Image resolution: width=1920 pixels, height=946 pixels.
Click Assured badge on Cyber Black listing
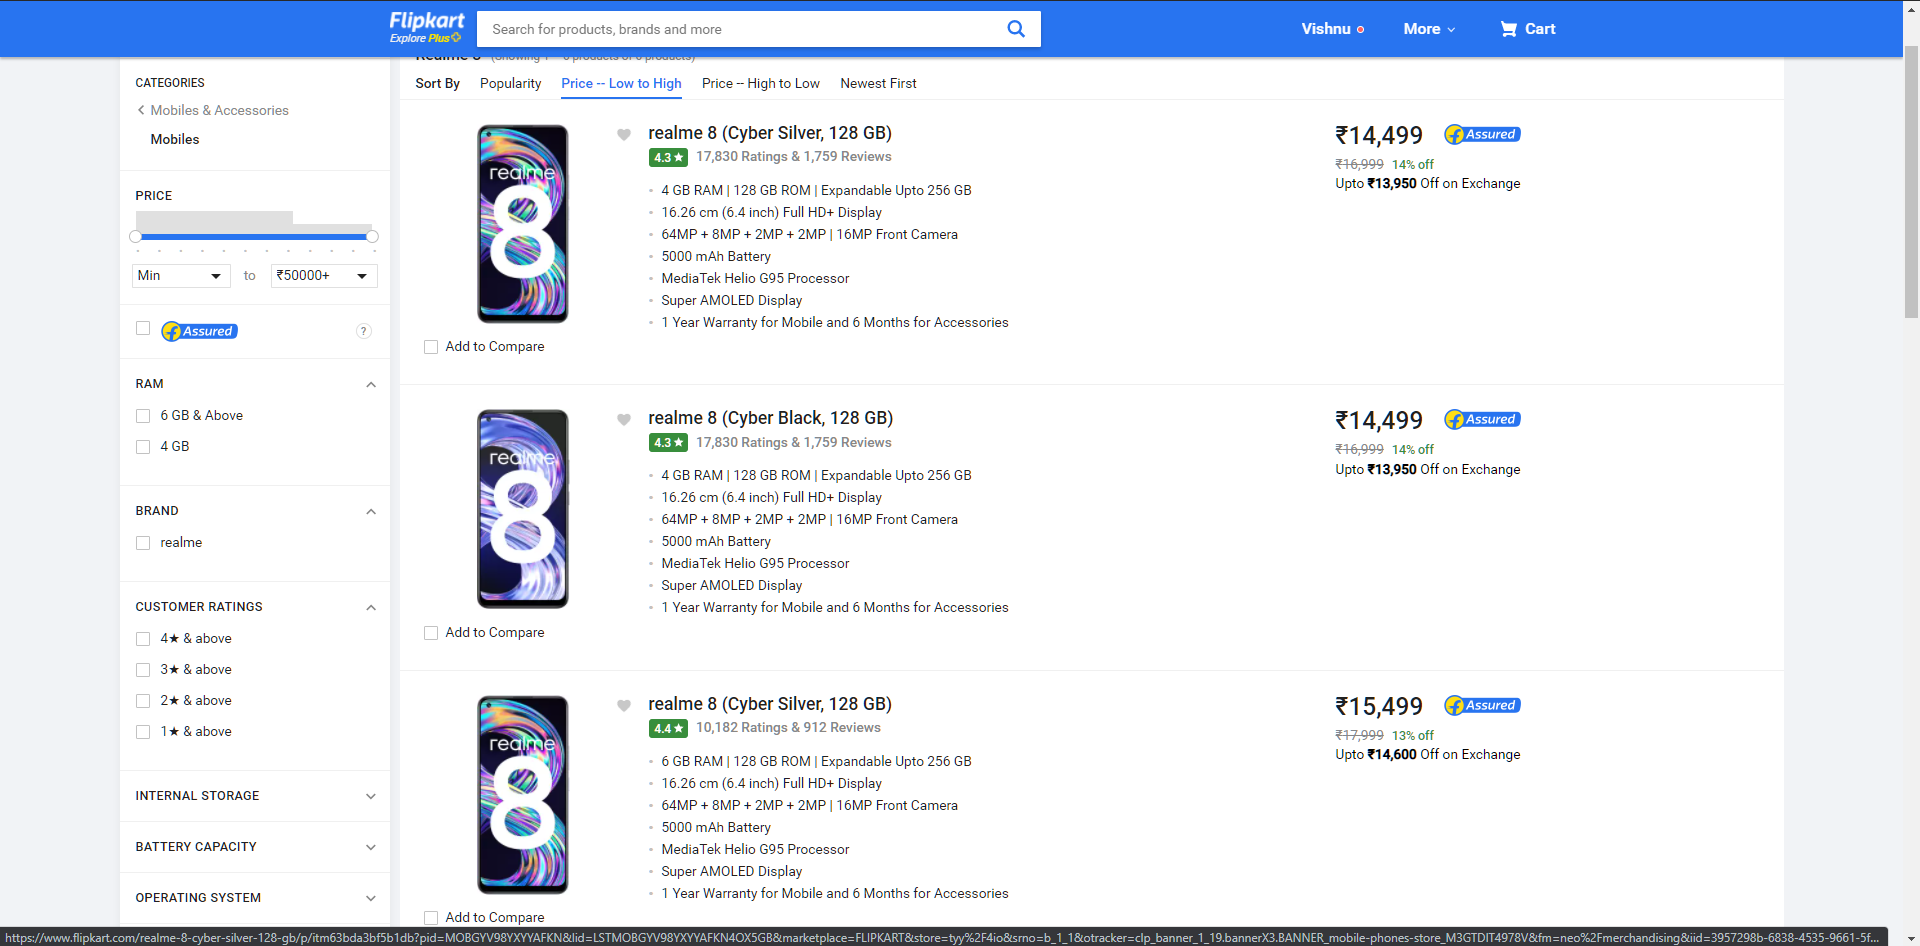[1482, 419]
